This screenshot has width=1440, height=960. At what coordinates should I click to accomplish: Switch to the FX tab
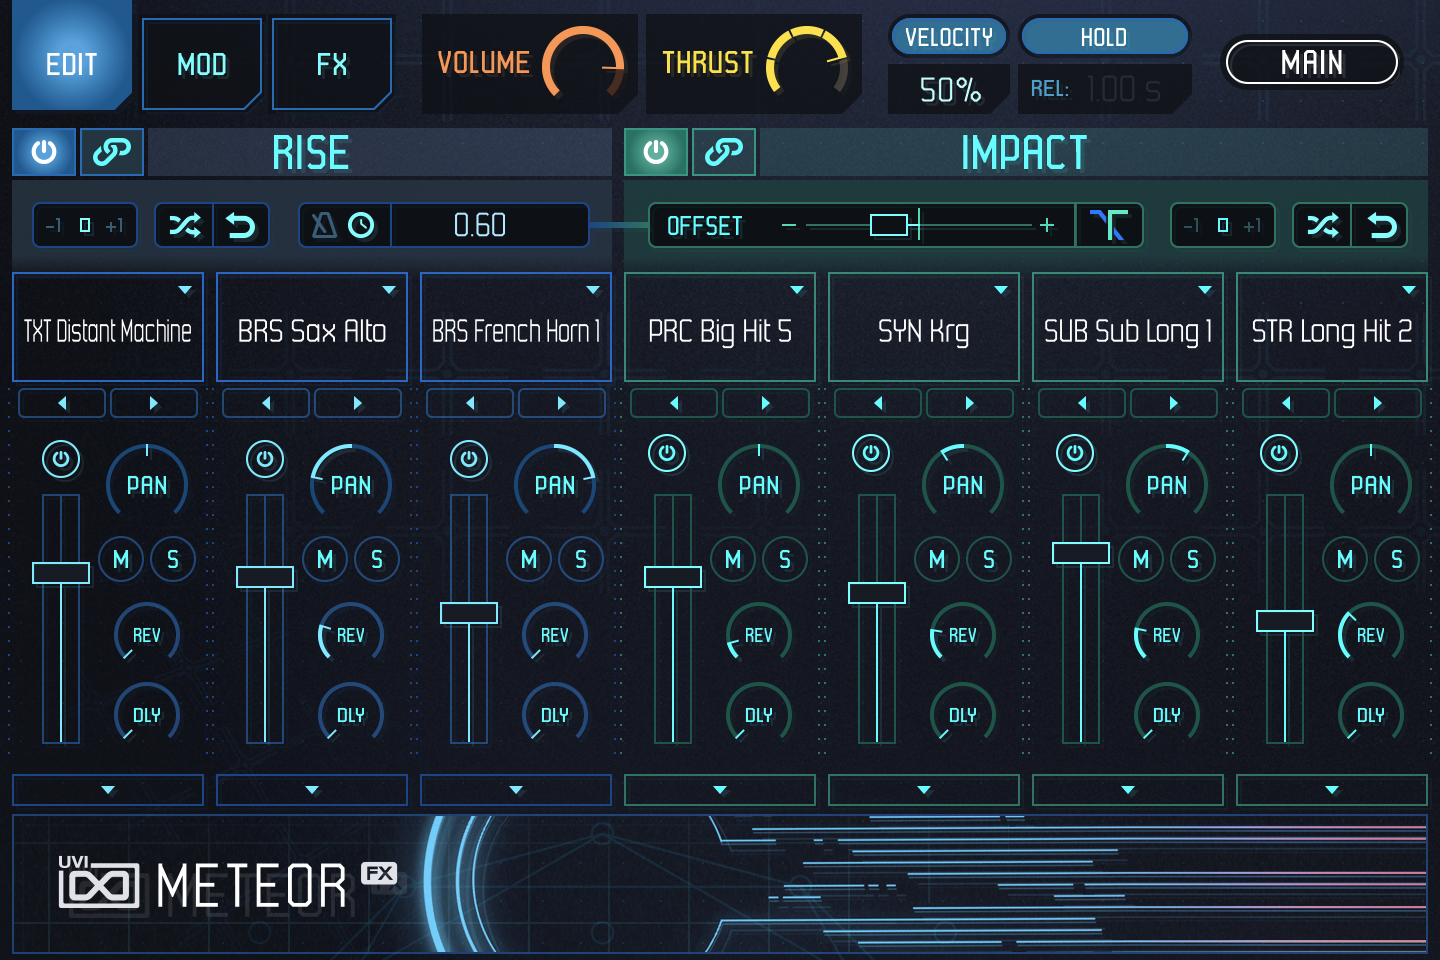(332, 63)
